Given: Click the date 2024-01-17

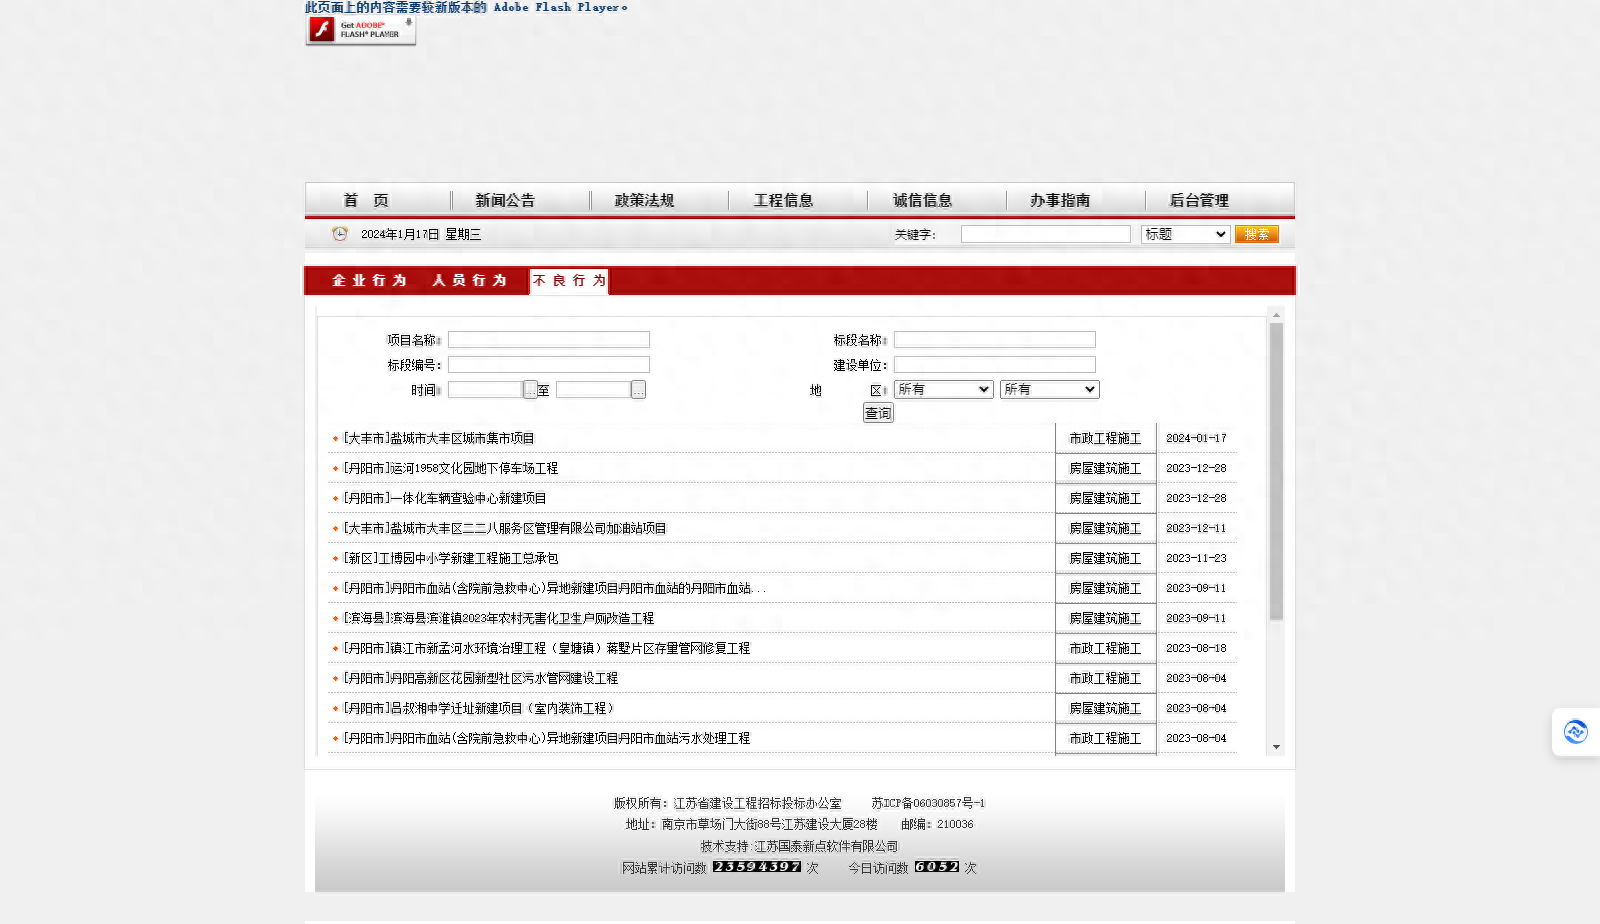Looking at the screenshot, I should (x=1196, y=438).
